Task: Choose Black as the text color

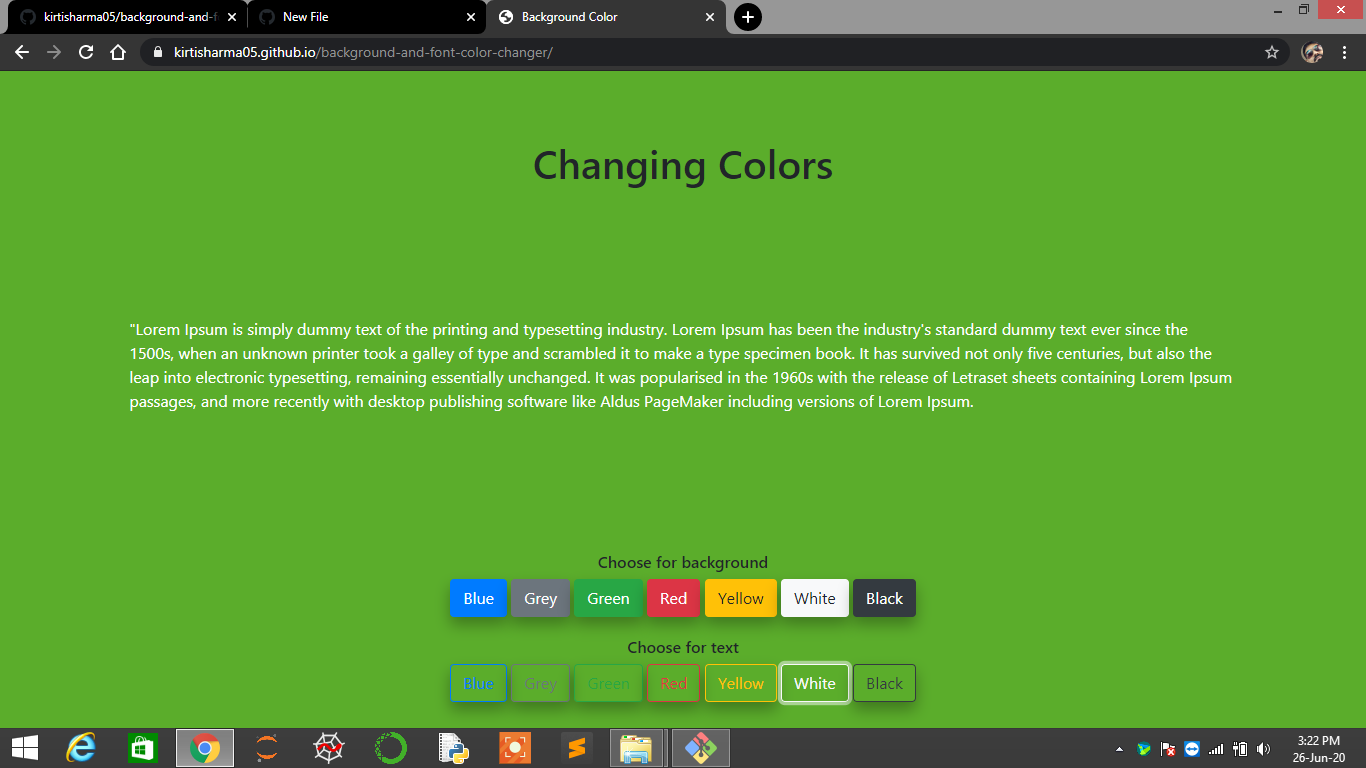Action: pyautogui.click(x=884, y=683)
